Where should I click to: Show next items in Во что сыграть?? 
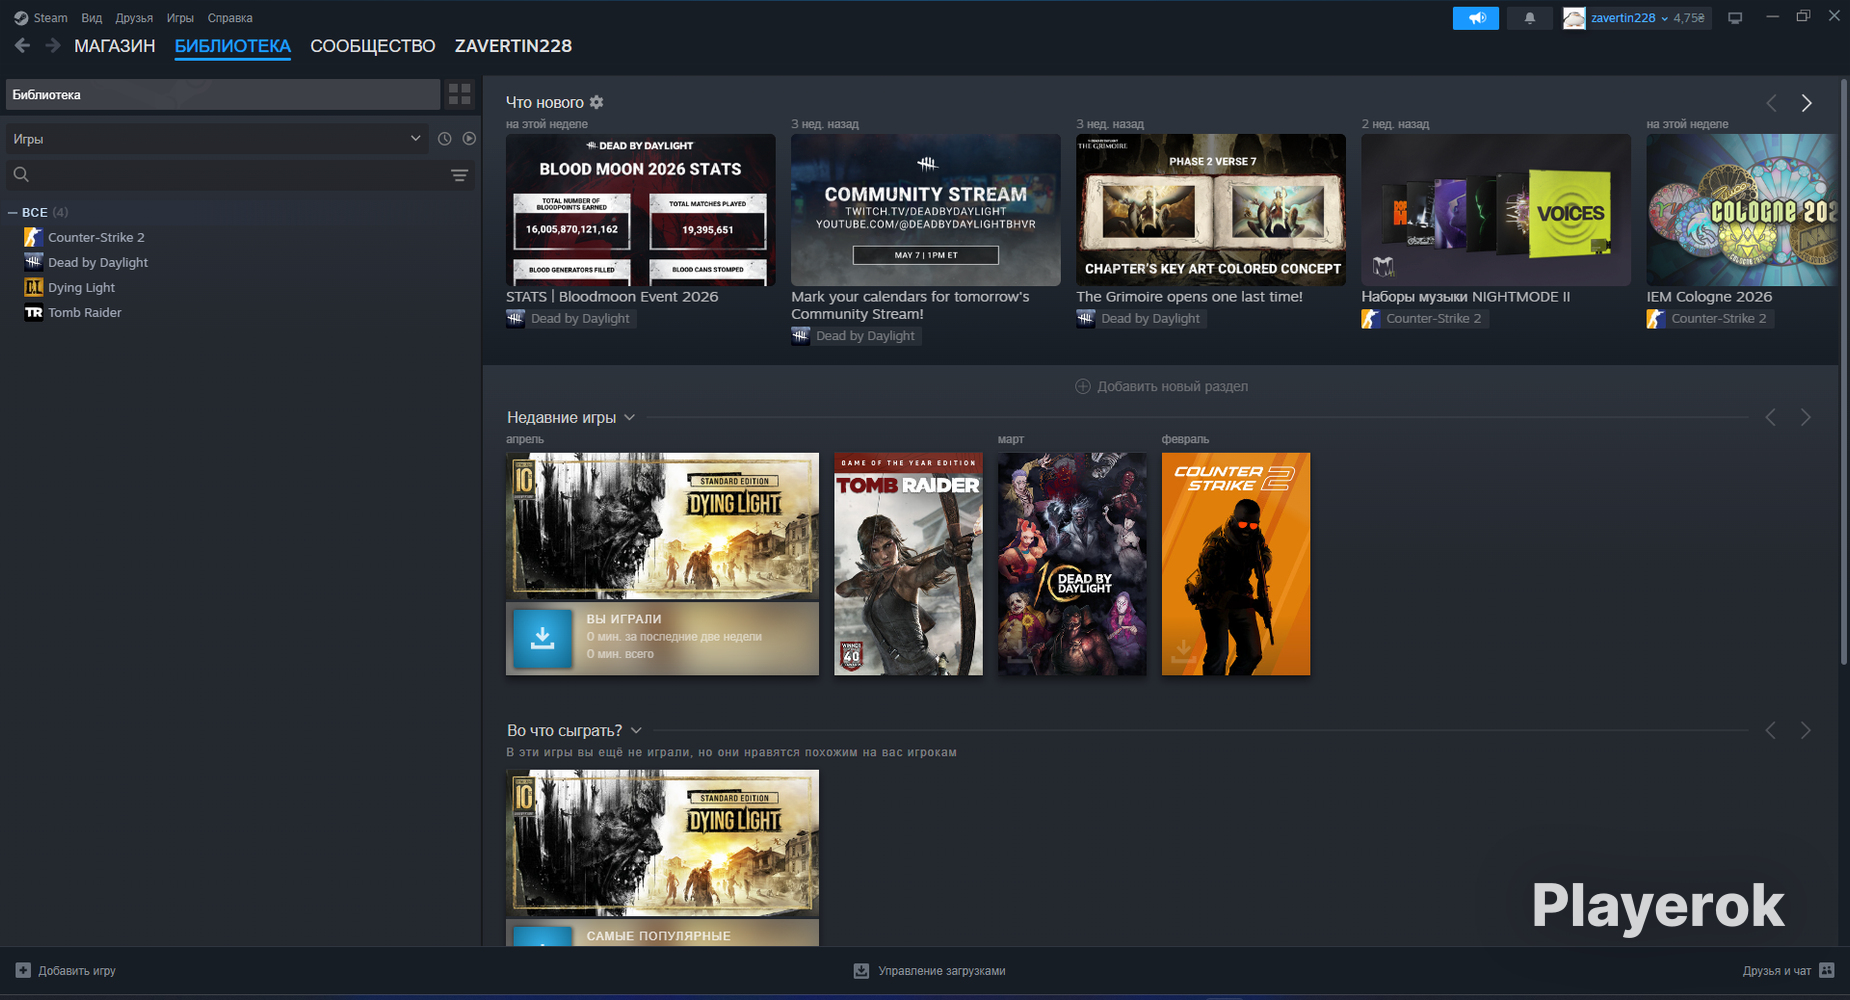click(x=1806, y=731)
